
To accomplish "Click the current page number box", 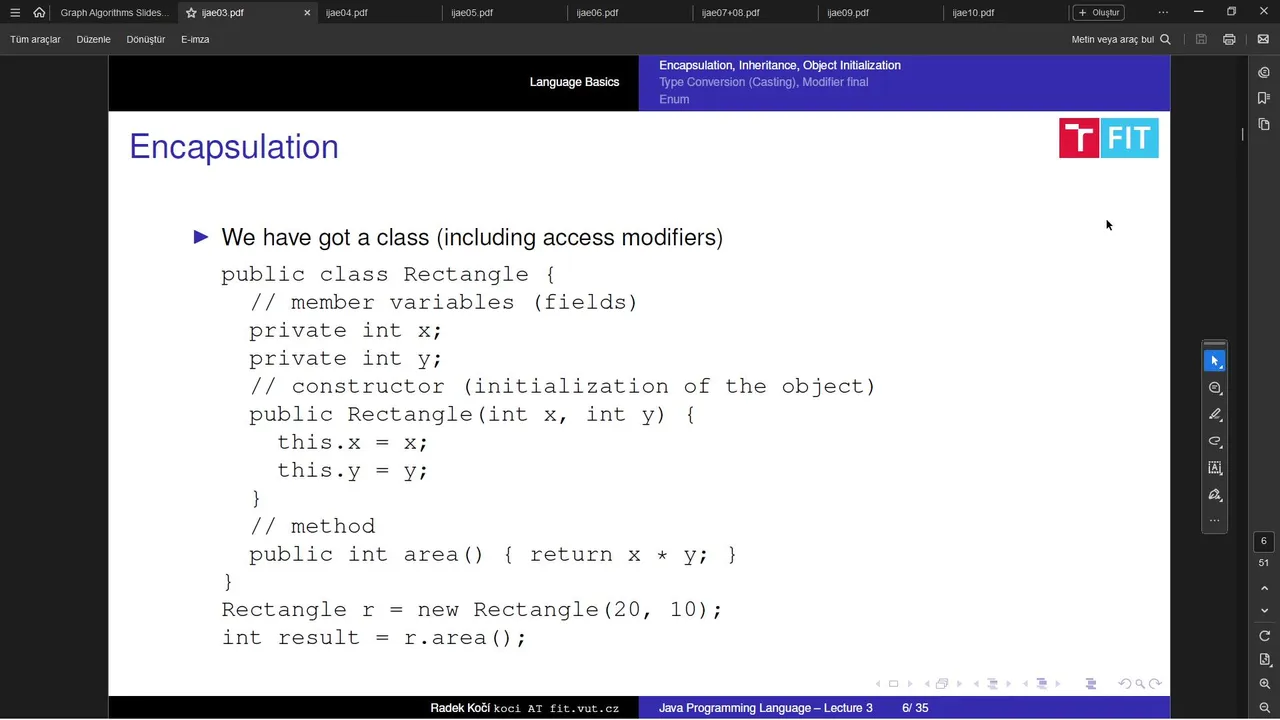I will coord(1264,541).
